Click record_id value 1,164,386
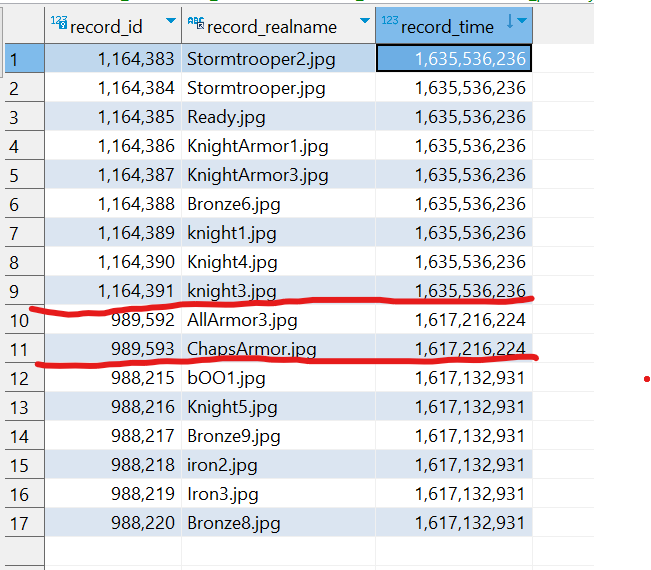 coord(113,146)
